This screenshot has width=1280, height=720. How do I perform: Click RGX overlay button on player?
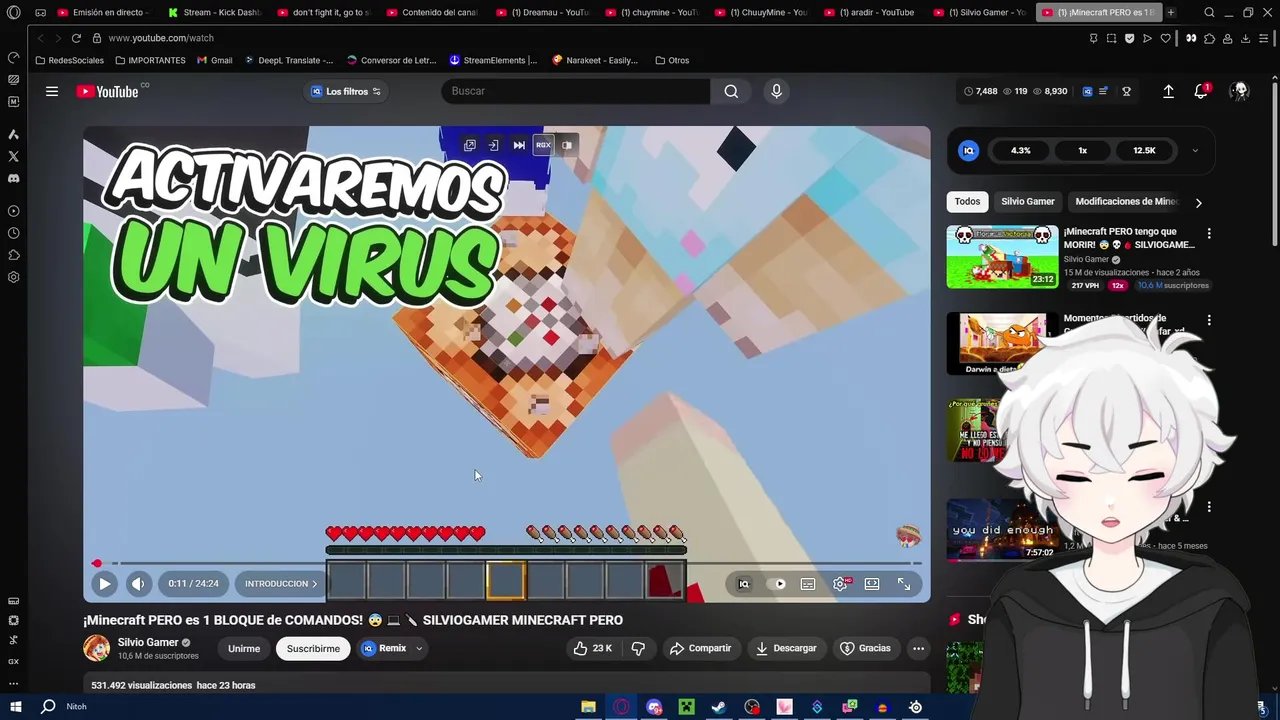pyautogui.click(x=543, y=145)
